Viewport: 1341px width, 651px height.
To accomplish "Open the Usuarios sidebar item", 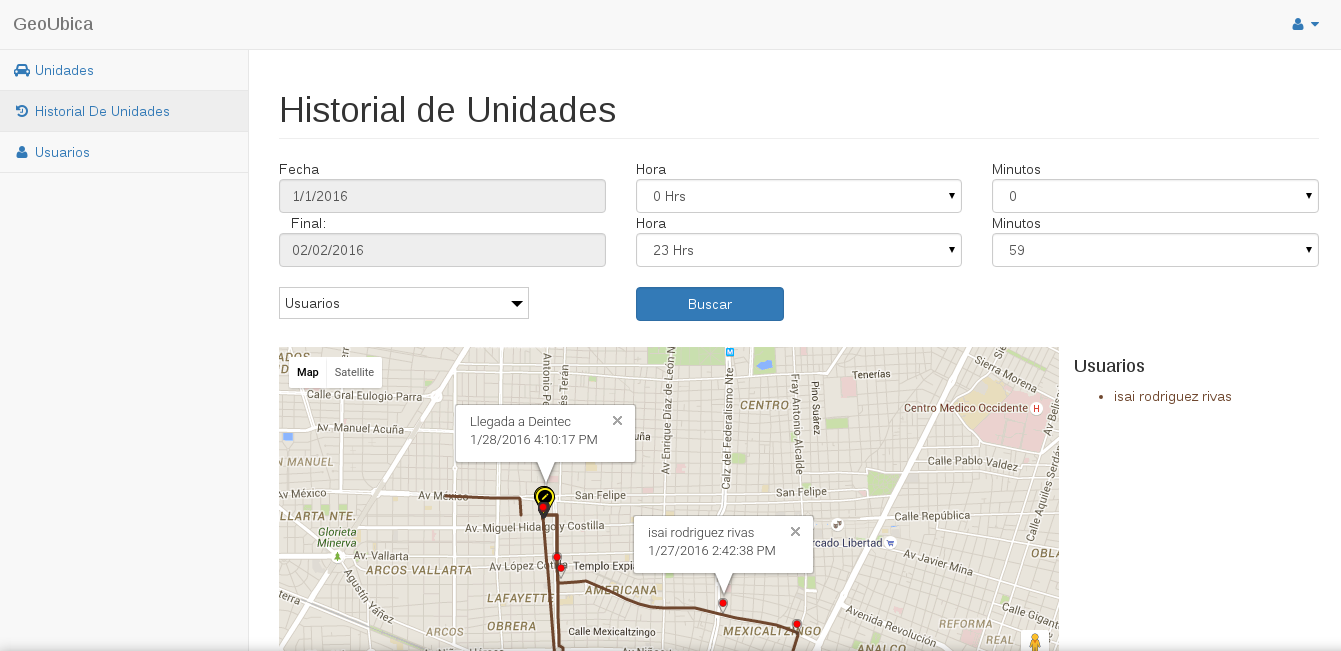I will 124,152.
